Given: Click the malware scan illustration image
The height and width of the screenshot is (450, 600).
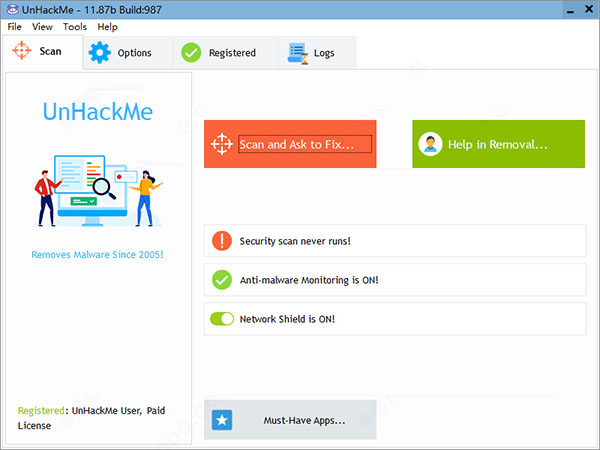Looking at the screenshot, I should [99, 190].
